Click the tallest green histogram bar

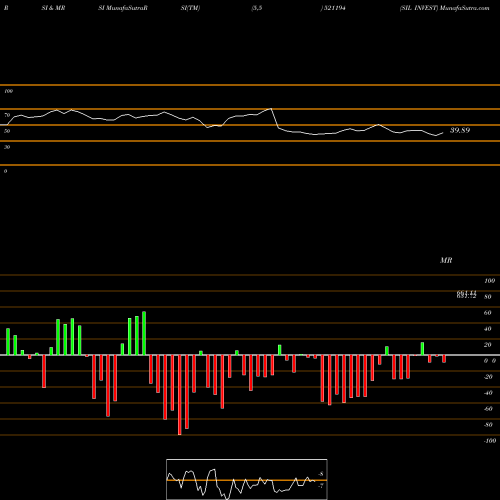(x=144, y=333)
